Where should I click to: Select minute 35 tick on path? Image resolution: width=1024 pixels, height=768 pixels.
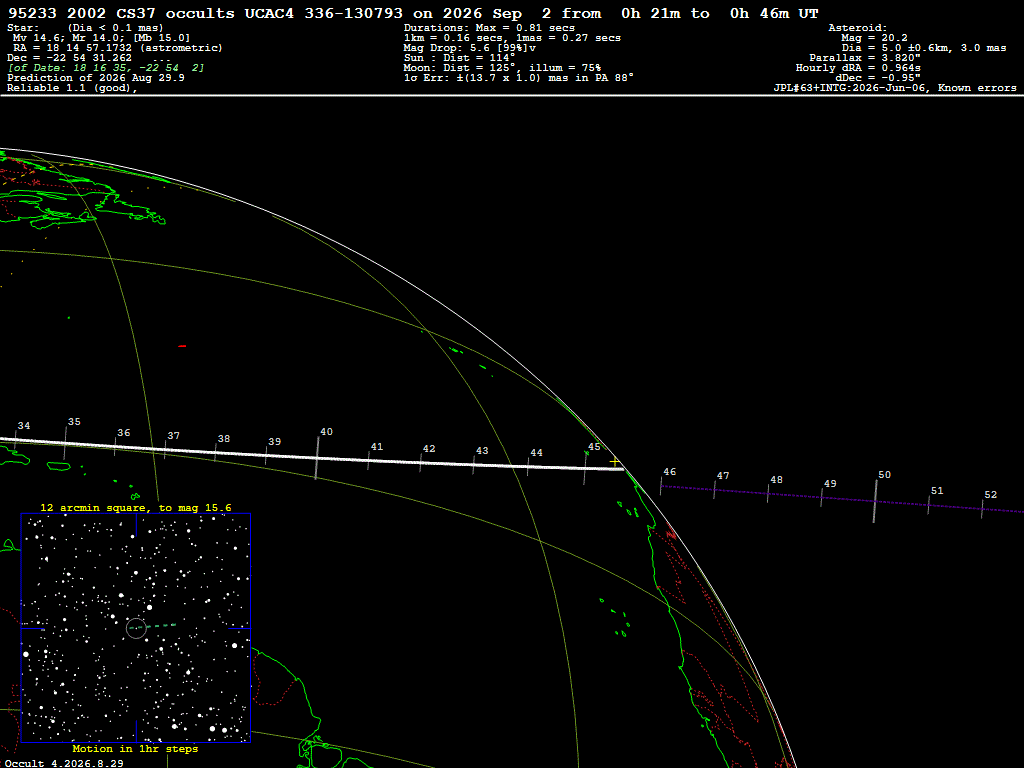click(65, 443)
